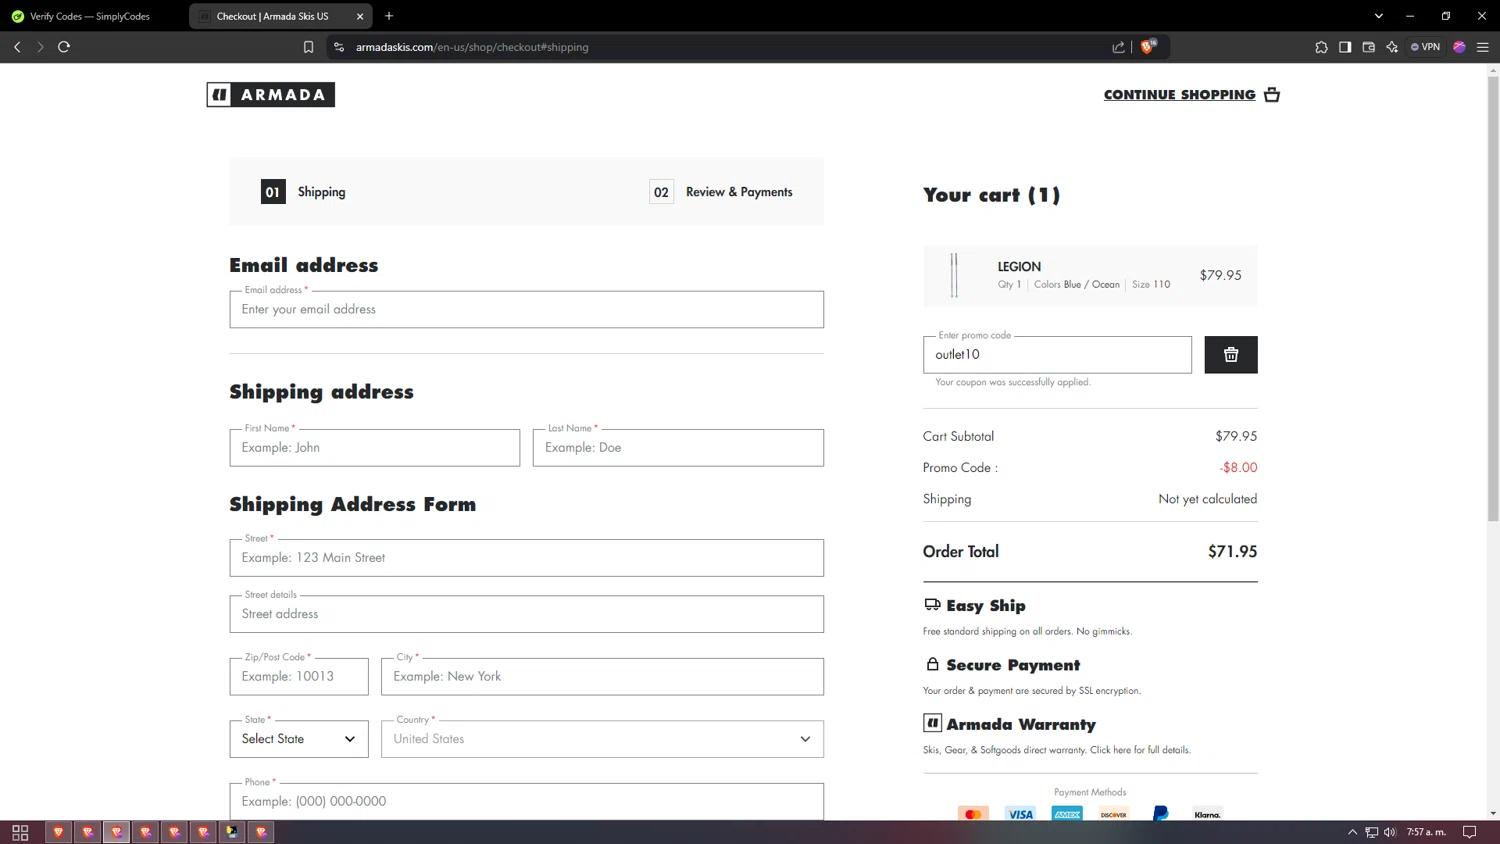Click the email address field

[x=526, y=310]
